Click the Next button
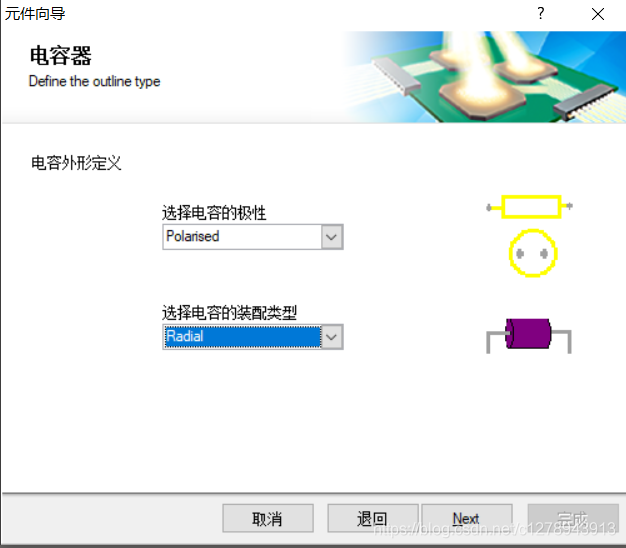This screenshot has height=548, width=626. click(x=467, y=518)
